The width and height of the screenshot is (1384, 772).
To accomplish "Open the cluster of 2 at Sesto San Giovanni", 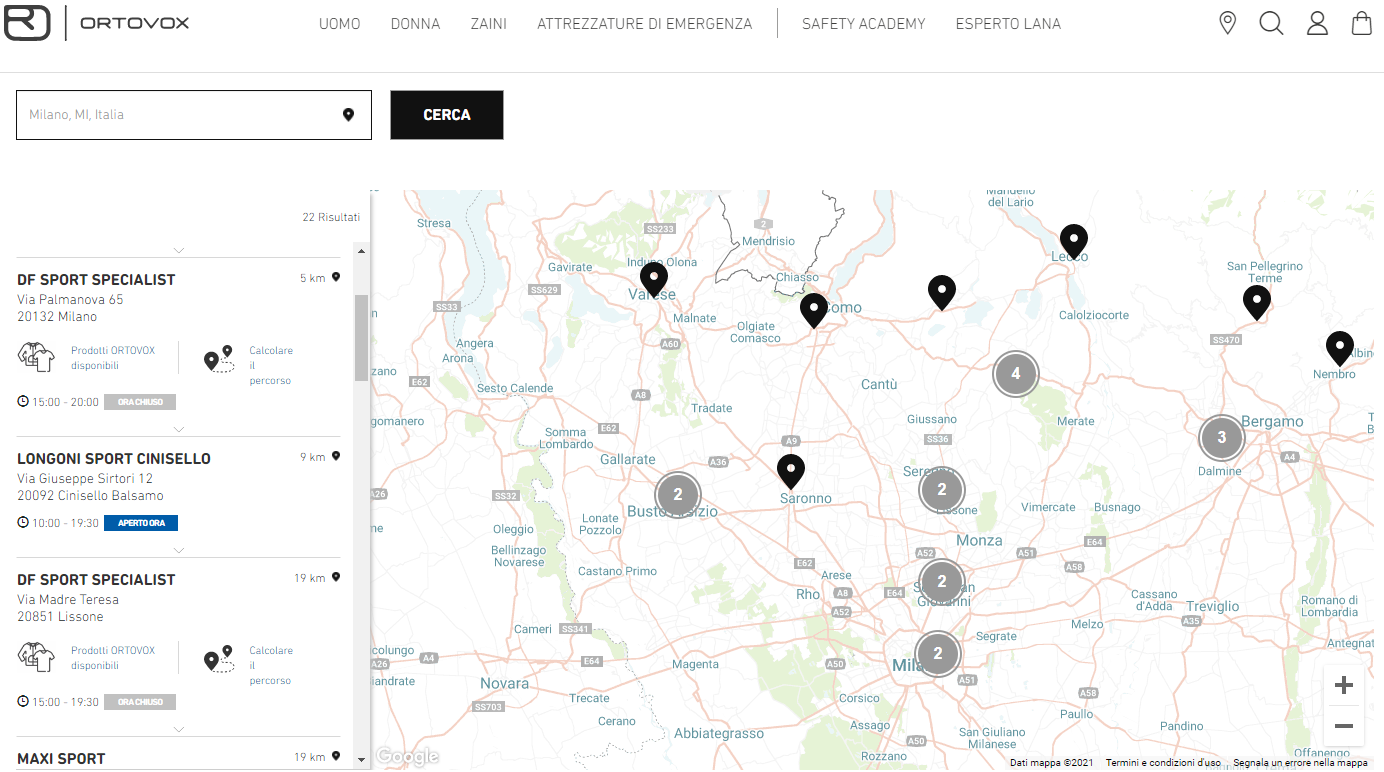I will pos(941,581).
